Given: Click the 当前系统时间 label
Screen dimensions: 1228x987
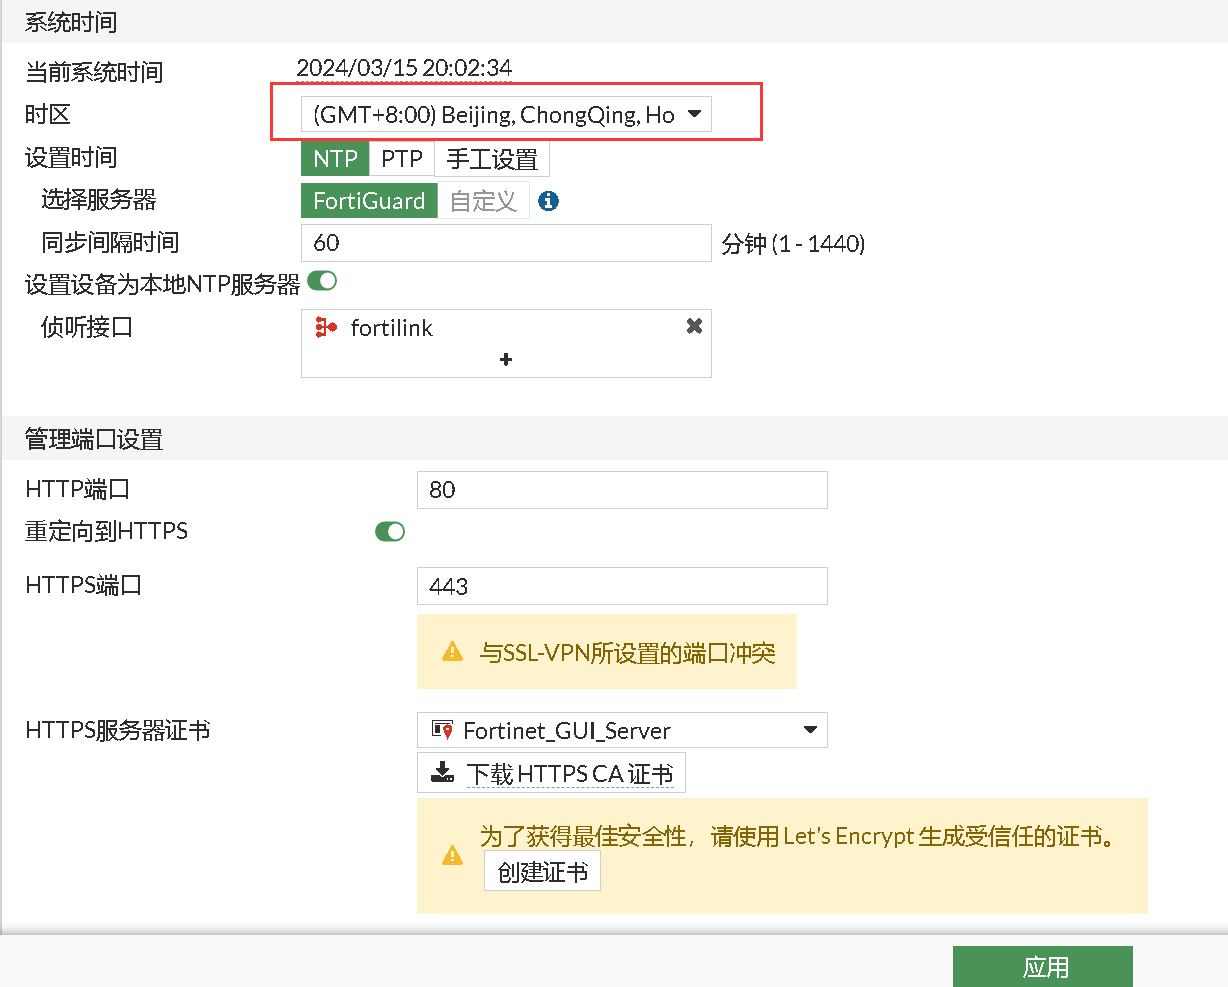Looking at the screenshot, I should [x=94, y=72].
